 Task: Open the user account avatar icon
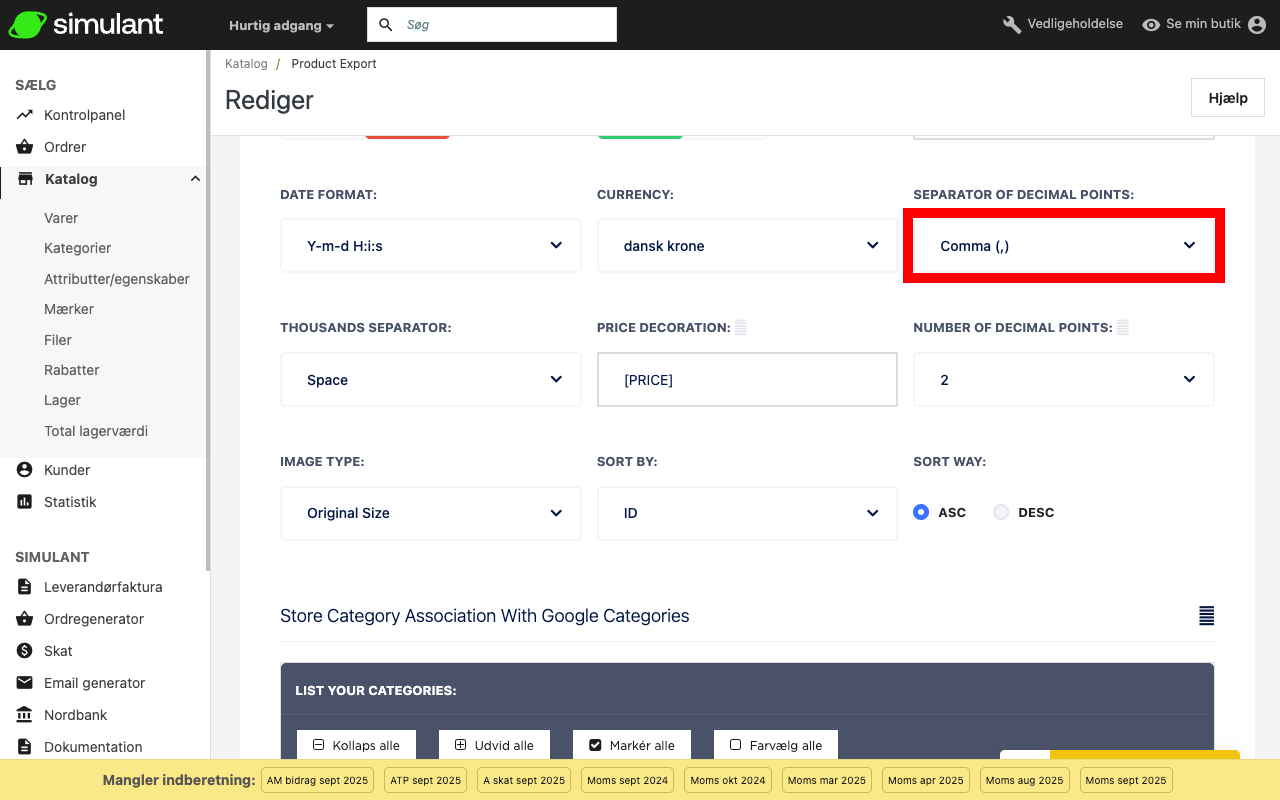click(1257, 25)
